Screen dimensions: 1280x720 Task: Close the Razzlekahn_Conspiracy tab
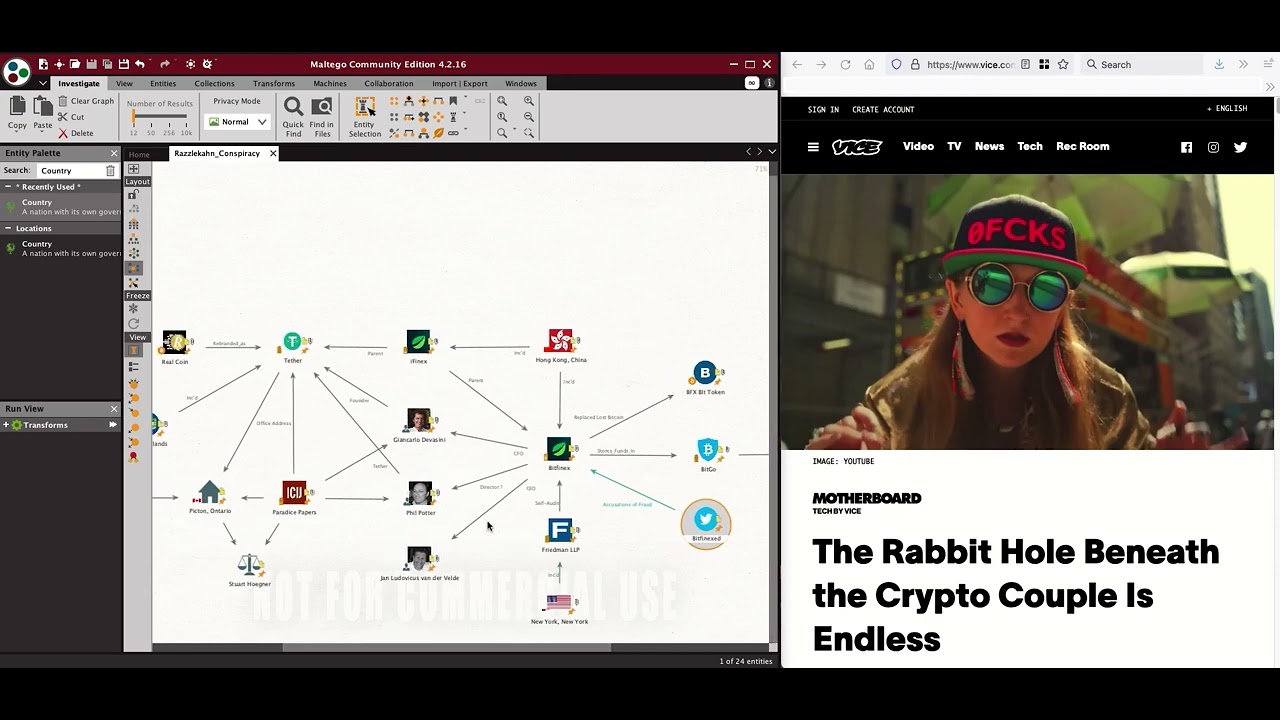click(273, 153)
